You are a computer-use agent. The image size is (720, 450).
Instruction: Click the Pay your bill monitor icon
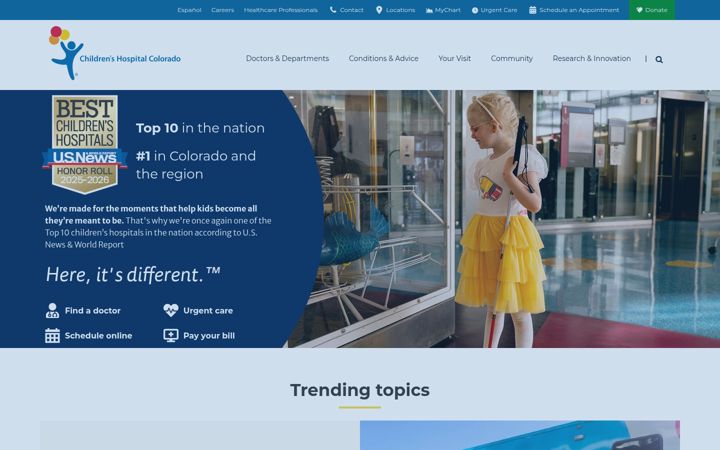pos(171,336)
